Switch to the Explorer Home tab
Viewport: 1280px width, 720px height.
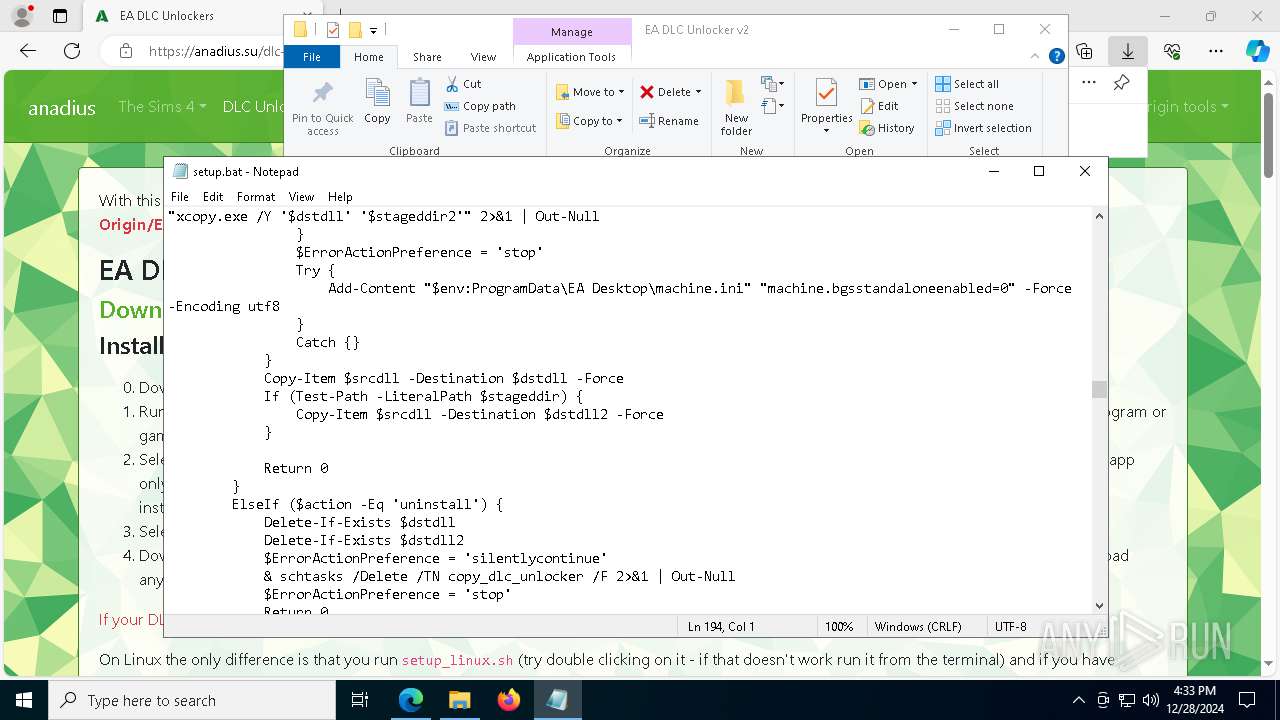coord(368,57)
